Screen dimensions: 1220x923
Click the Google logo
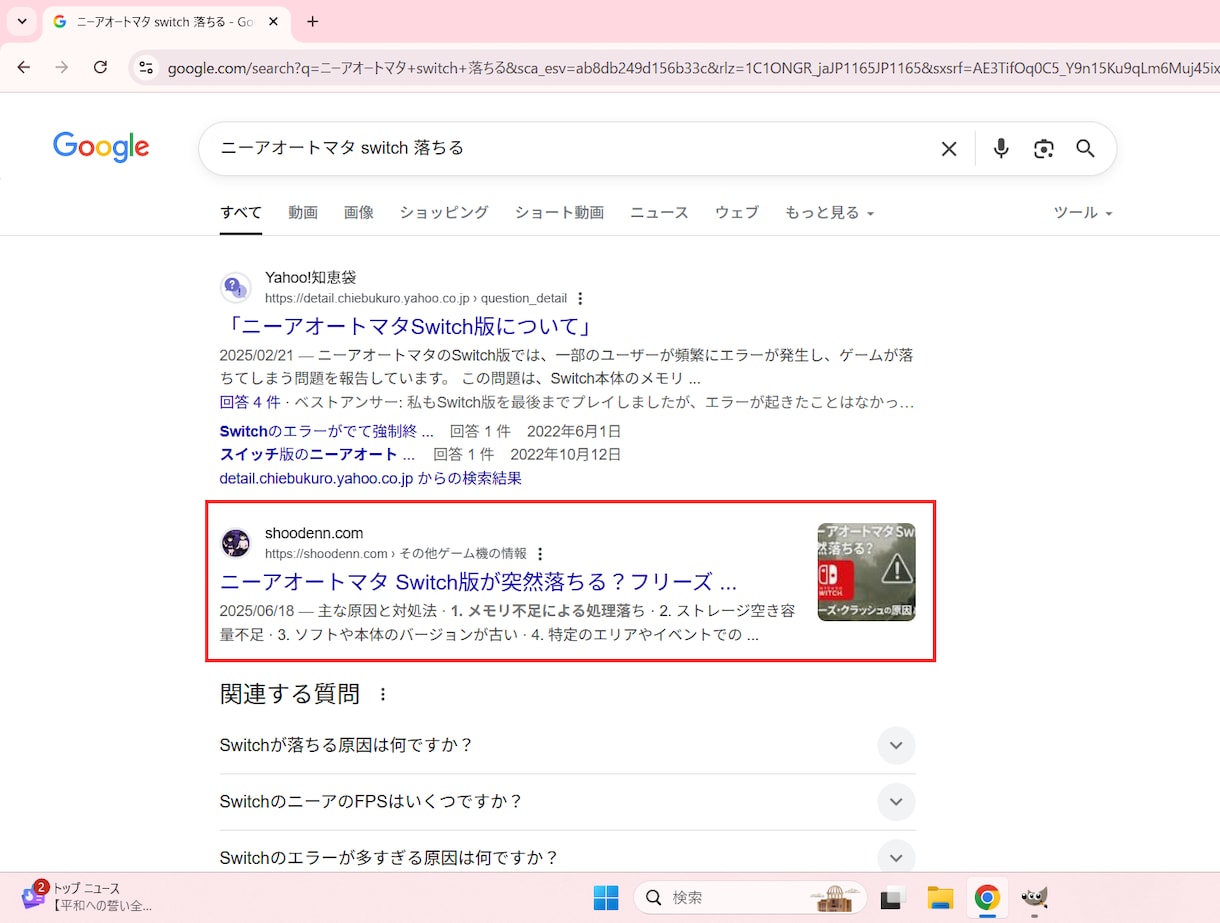pos(101,147)
